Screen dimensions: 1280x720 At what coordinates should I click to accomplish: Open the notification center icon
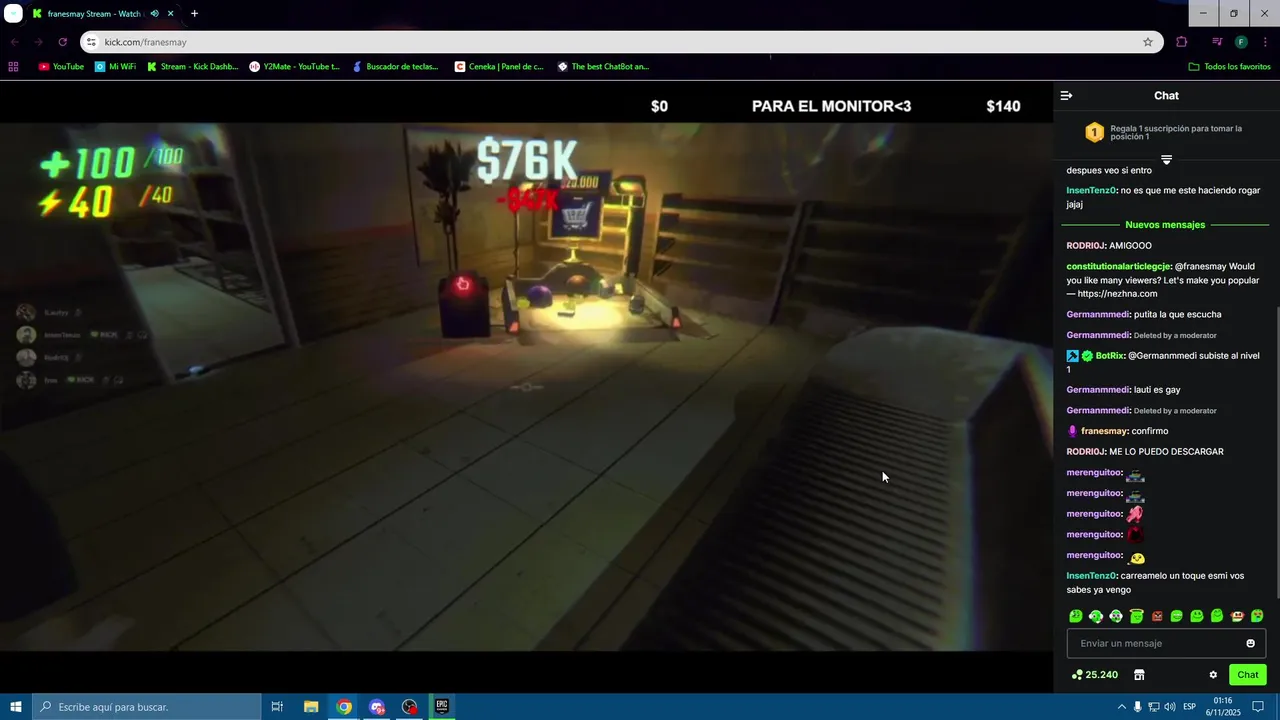coord(1258,707)
